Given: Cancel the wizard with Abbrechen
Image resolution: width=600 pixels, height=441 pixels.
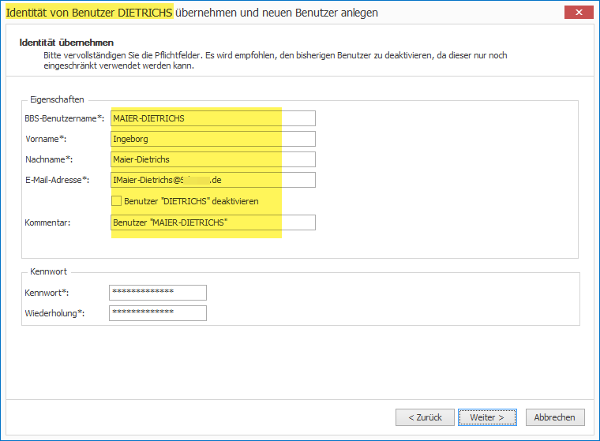Looking at the screenshot, I should point(555,417).
